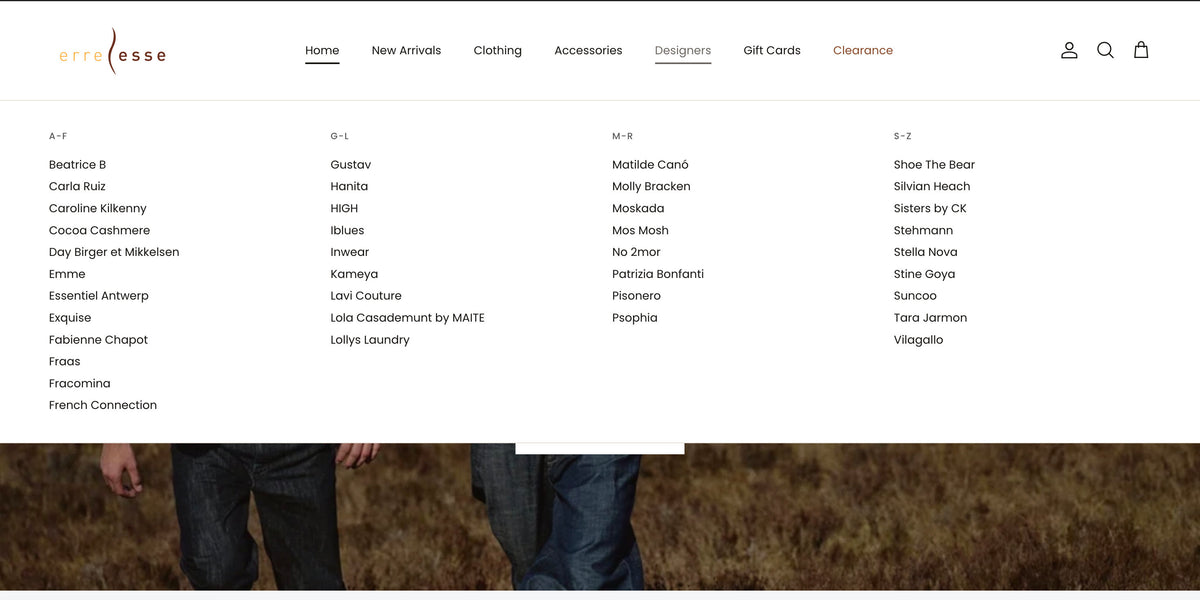1200x600 pixels.
Task: Open Matilde Canó designer page
Action: [650, 164]
